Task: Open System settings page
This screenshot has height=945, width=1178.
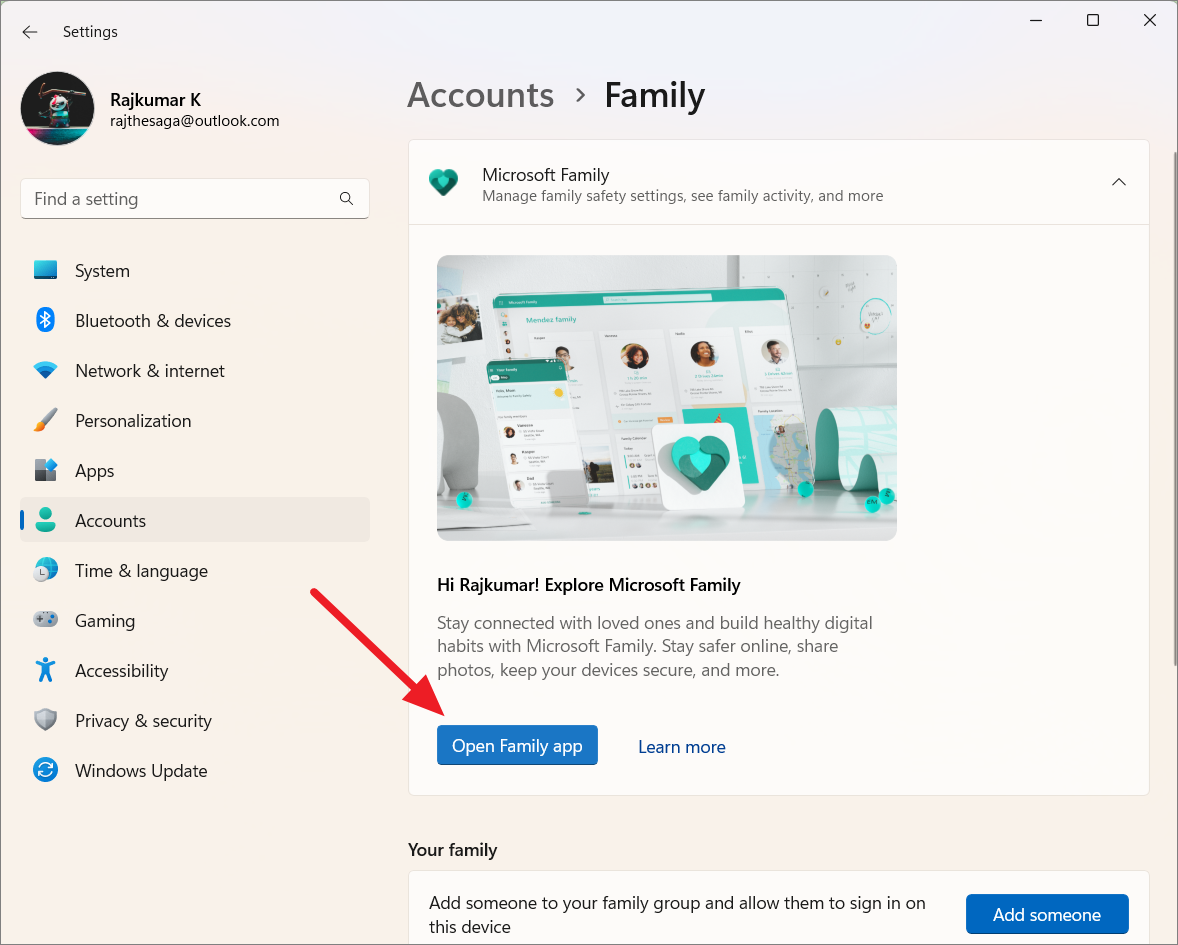Action: 195,270
